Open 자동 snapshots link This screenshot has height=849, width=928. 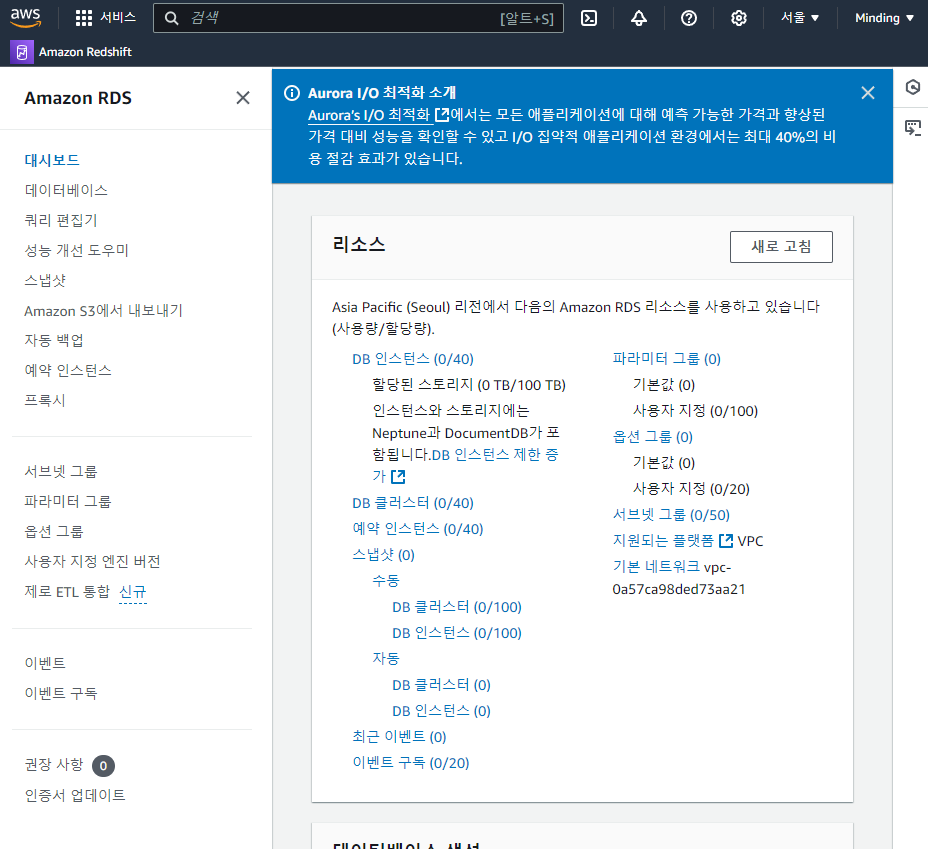pyautogui.click(x=386, y=658)
